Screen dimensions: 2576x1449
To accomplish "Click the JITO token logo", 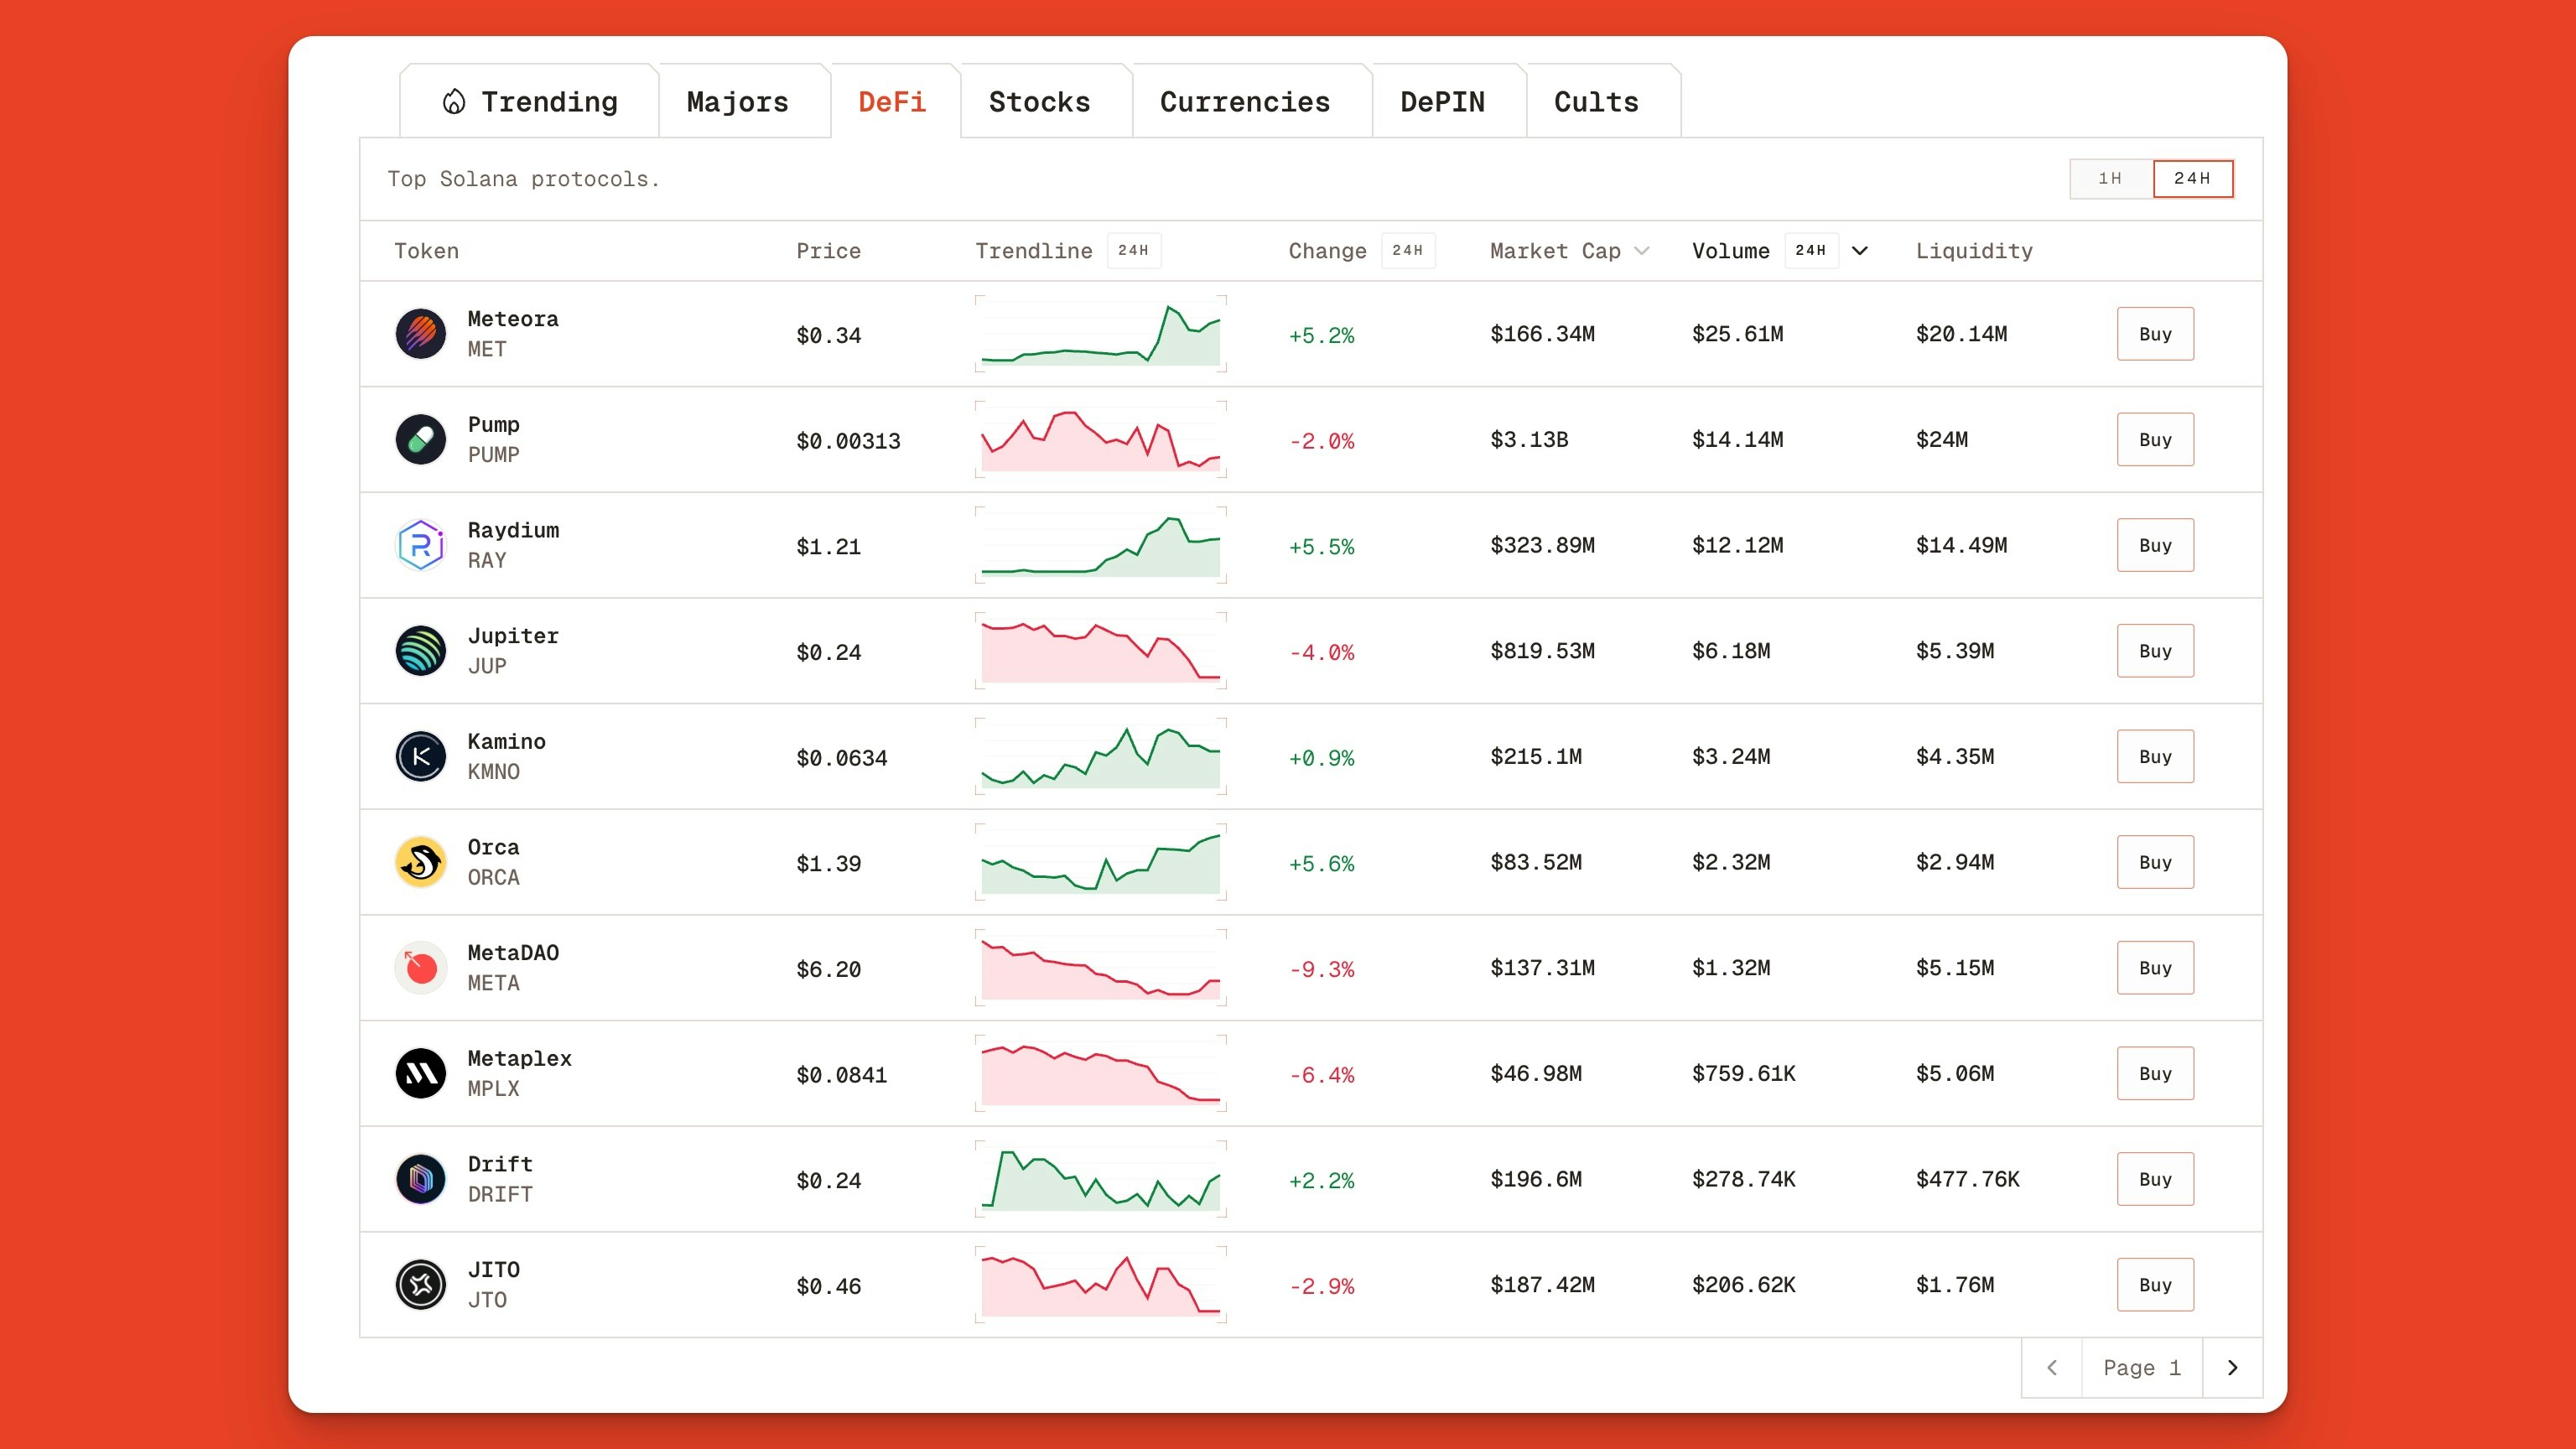I will point(420,1285).
